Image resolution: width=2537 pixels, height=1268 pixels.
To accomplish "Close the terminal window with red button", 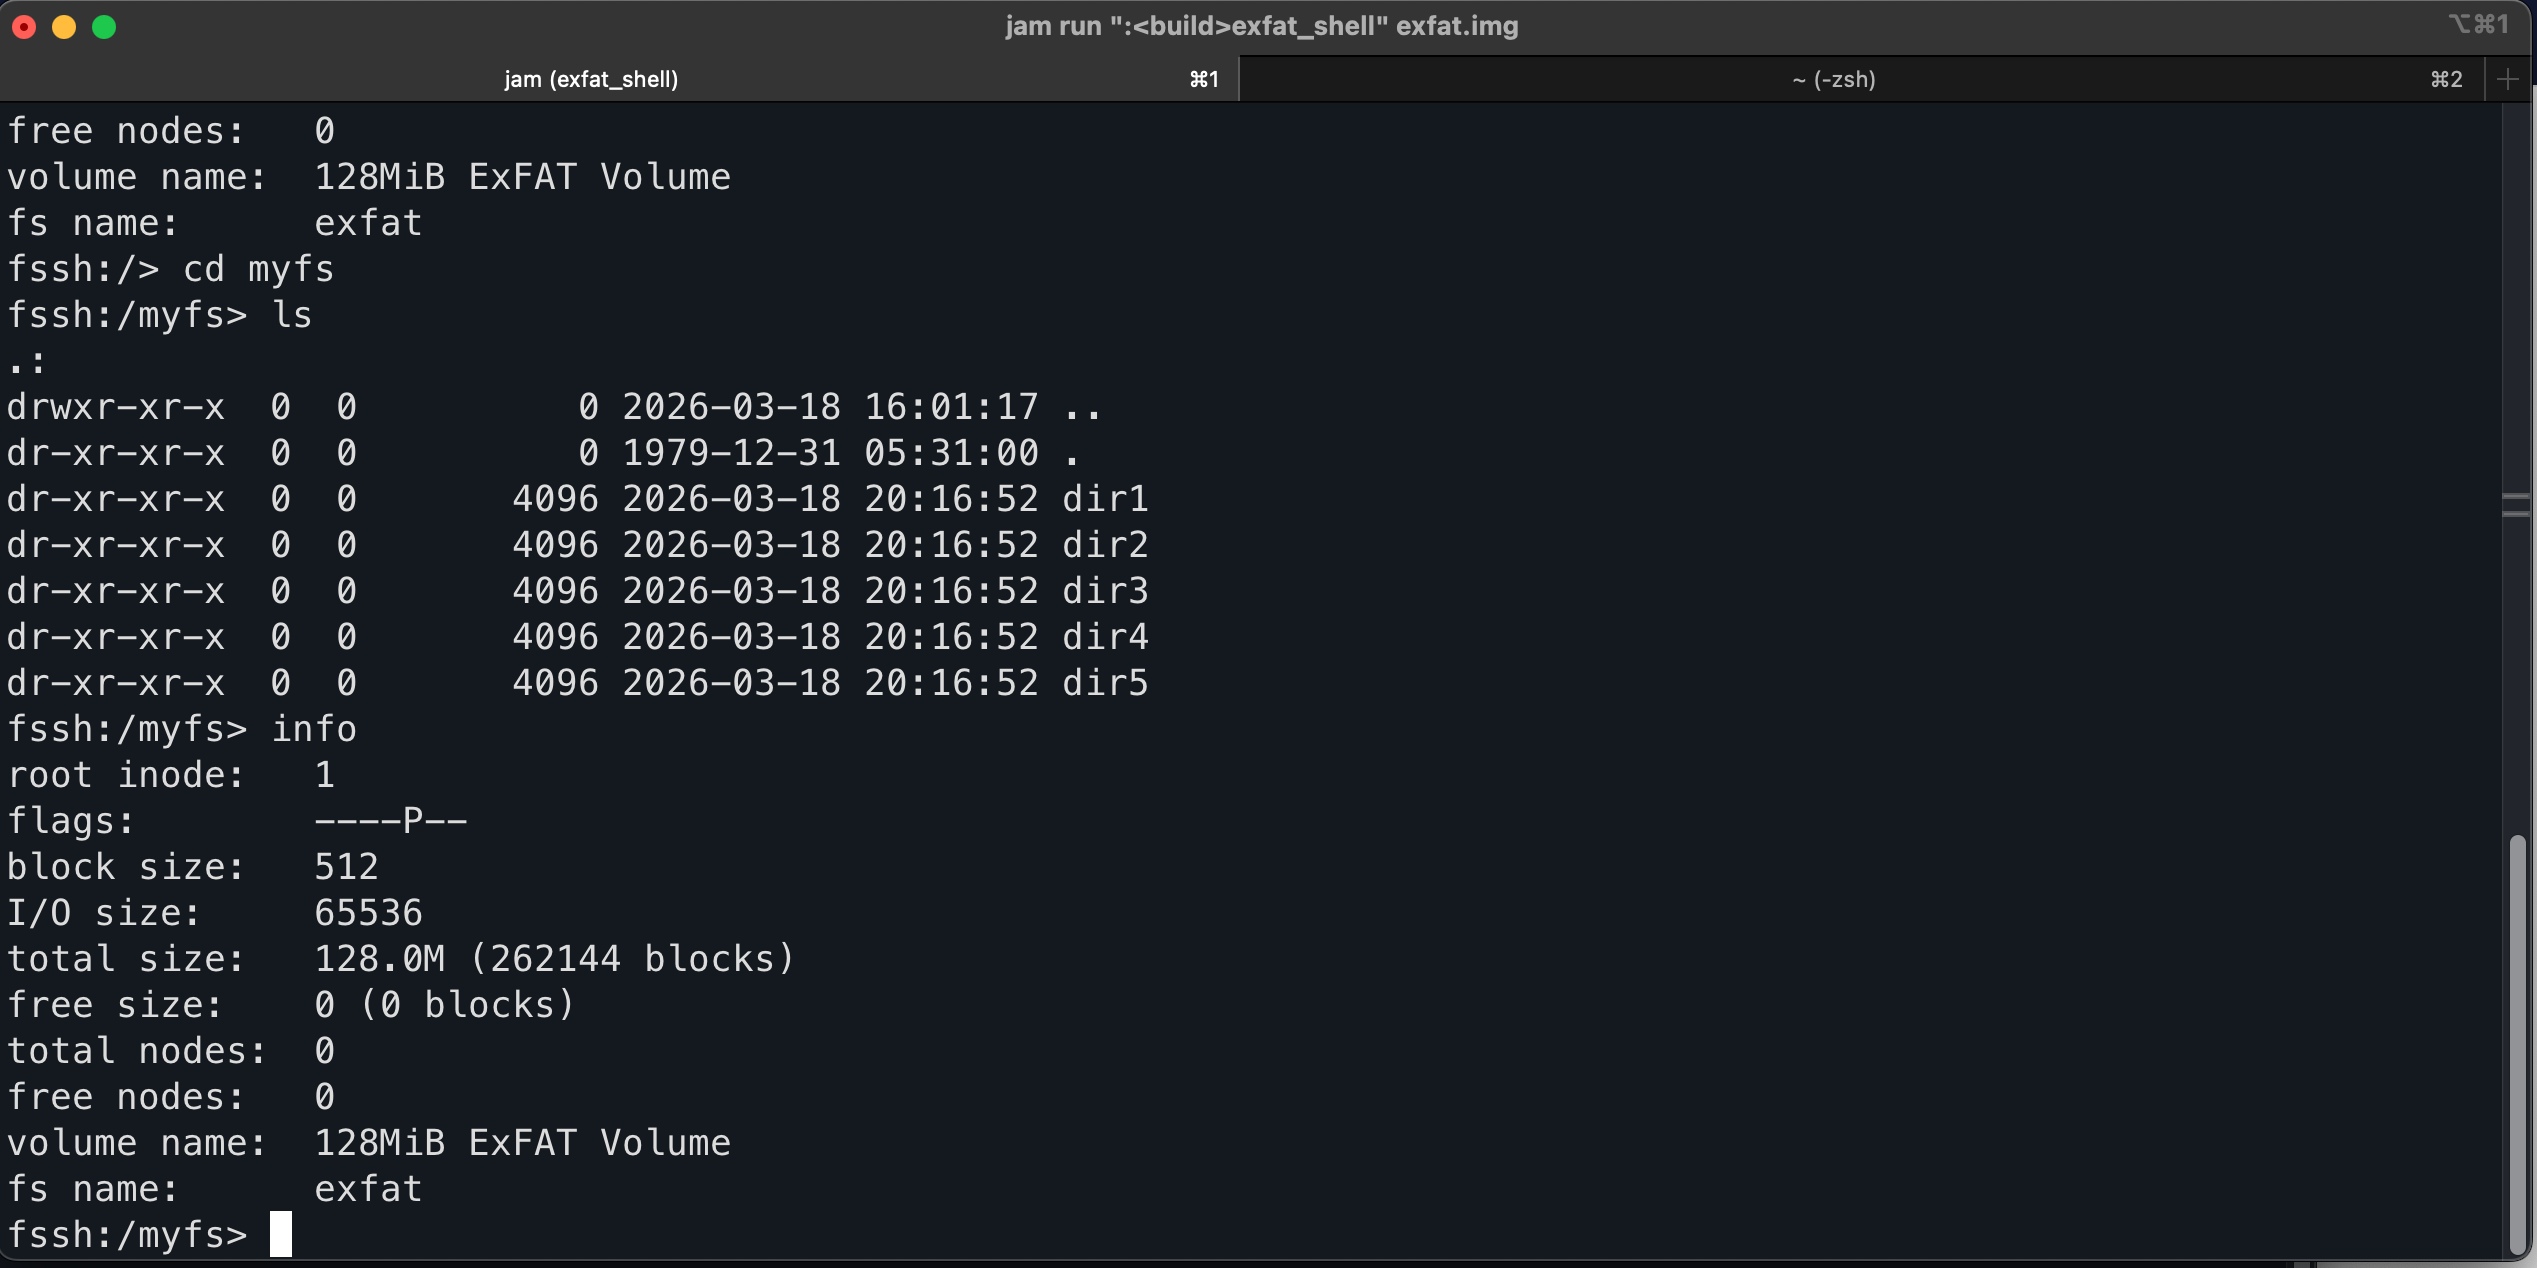I will tap(24, 27).
